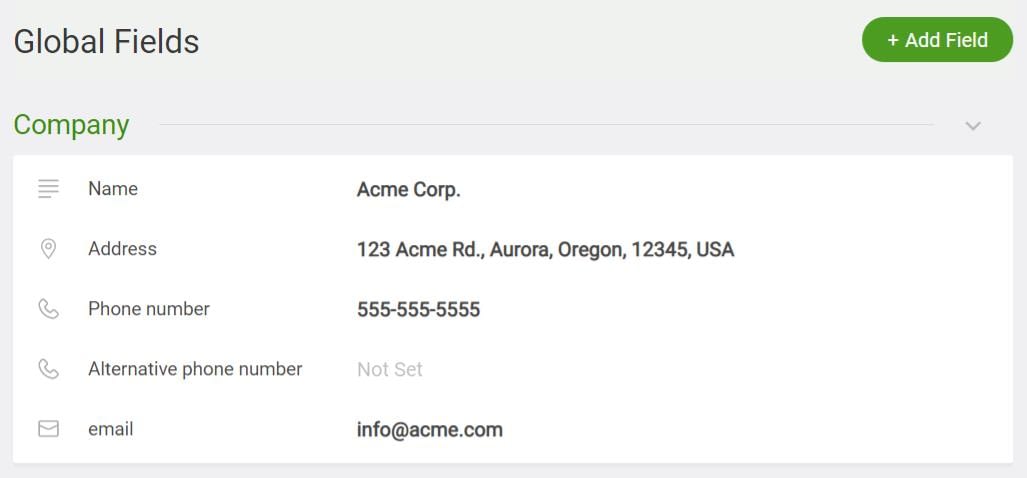Open the info@acme.com email value
1027x478 pixels.
click(430, 430)
